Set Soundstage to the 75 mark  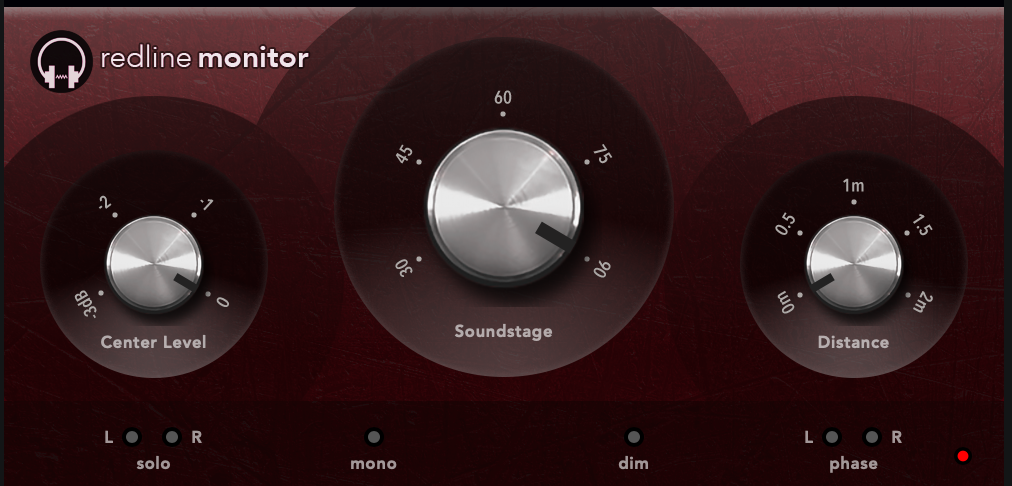tap(601, 155)
